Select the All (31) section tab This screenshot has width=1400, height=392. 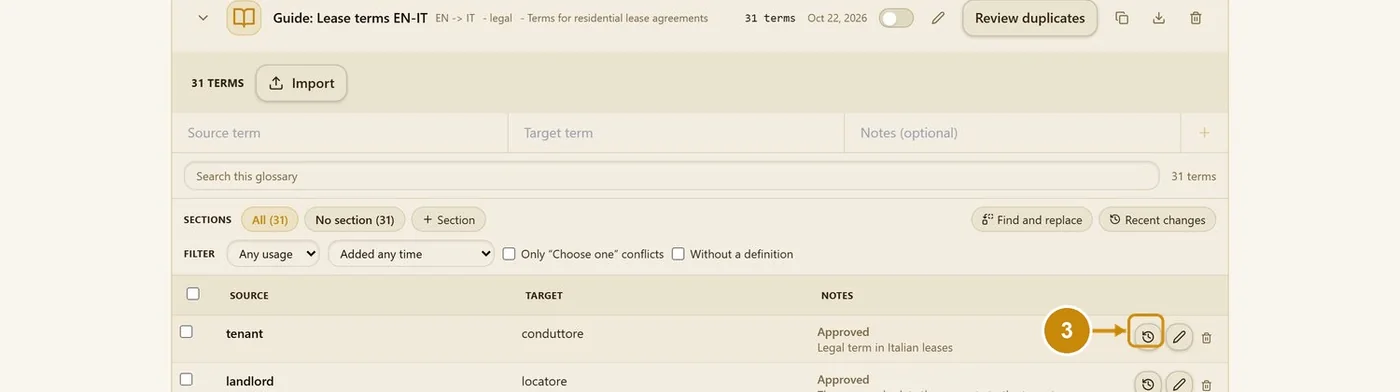point(270,220)
